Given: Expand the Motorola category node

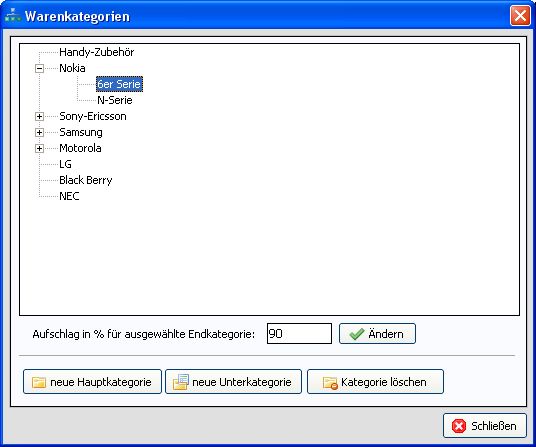Looking at the screenshot, I should (39, 148).
